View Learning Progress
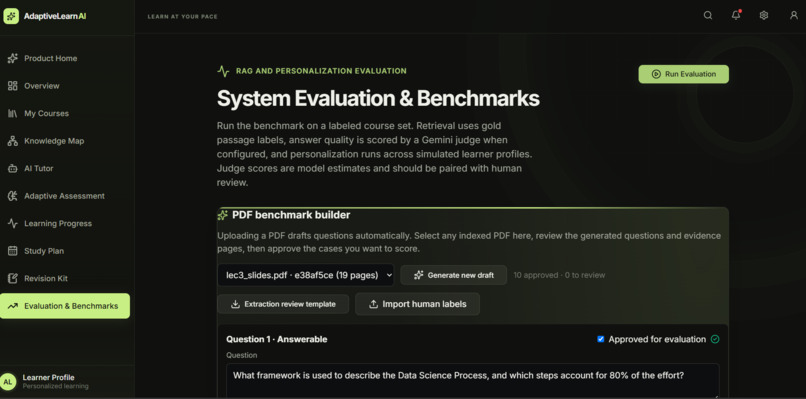The image size is (806, 399). pyautogui.click(x=65, y=223)
